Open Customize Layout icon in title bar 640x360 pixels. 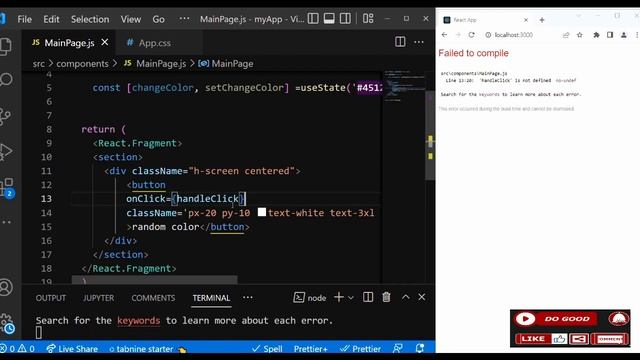point(368,19)
